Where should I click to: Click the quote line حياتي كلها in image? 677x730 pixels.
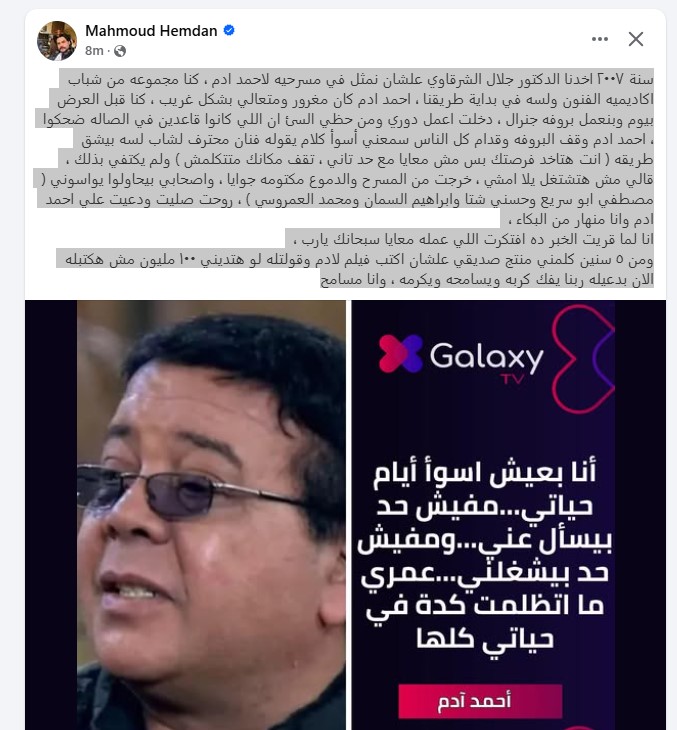(x=485, y=639)
